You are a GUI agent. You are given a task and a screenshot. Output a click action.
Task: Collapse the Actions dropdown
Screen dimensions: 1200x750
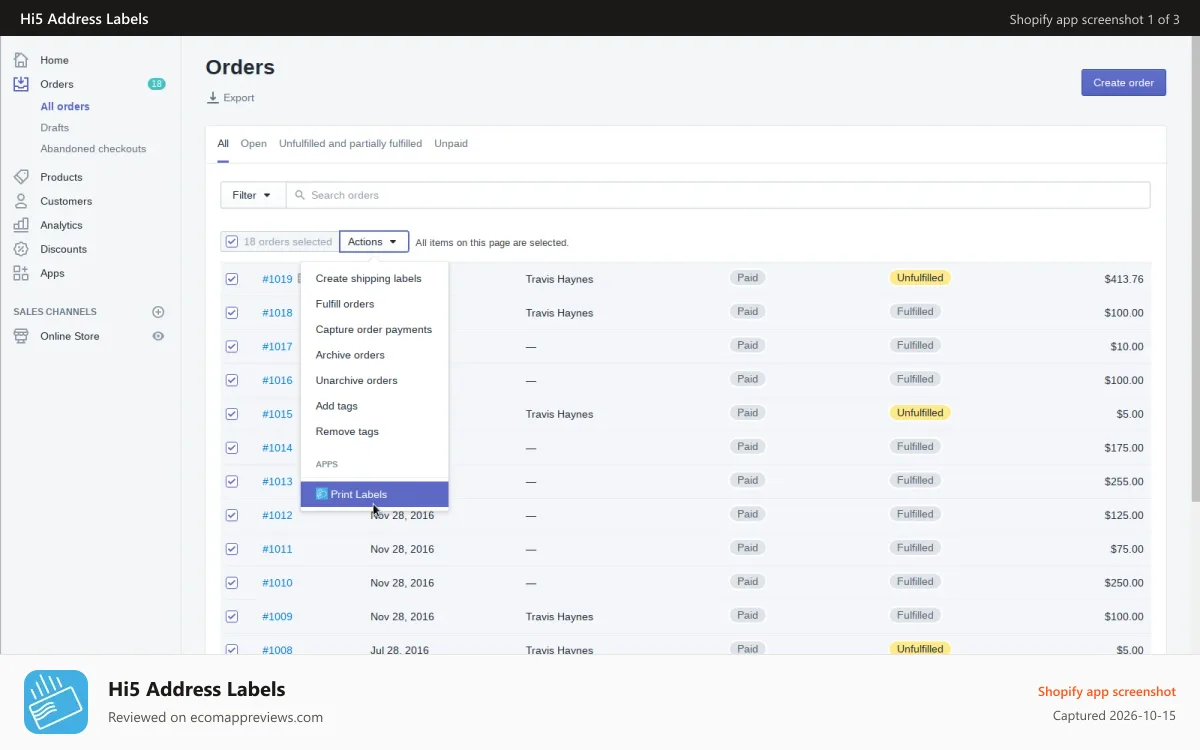pyautogui.click(x=374, y=242)
